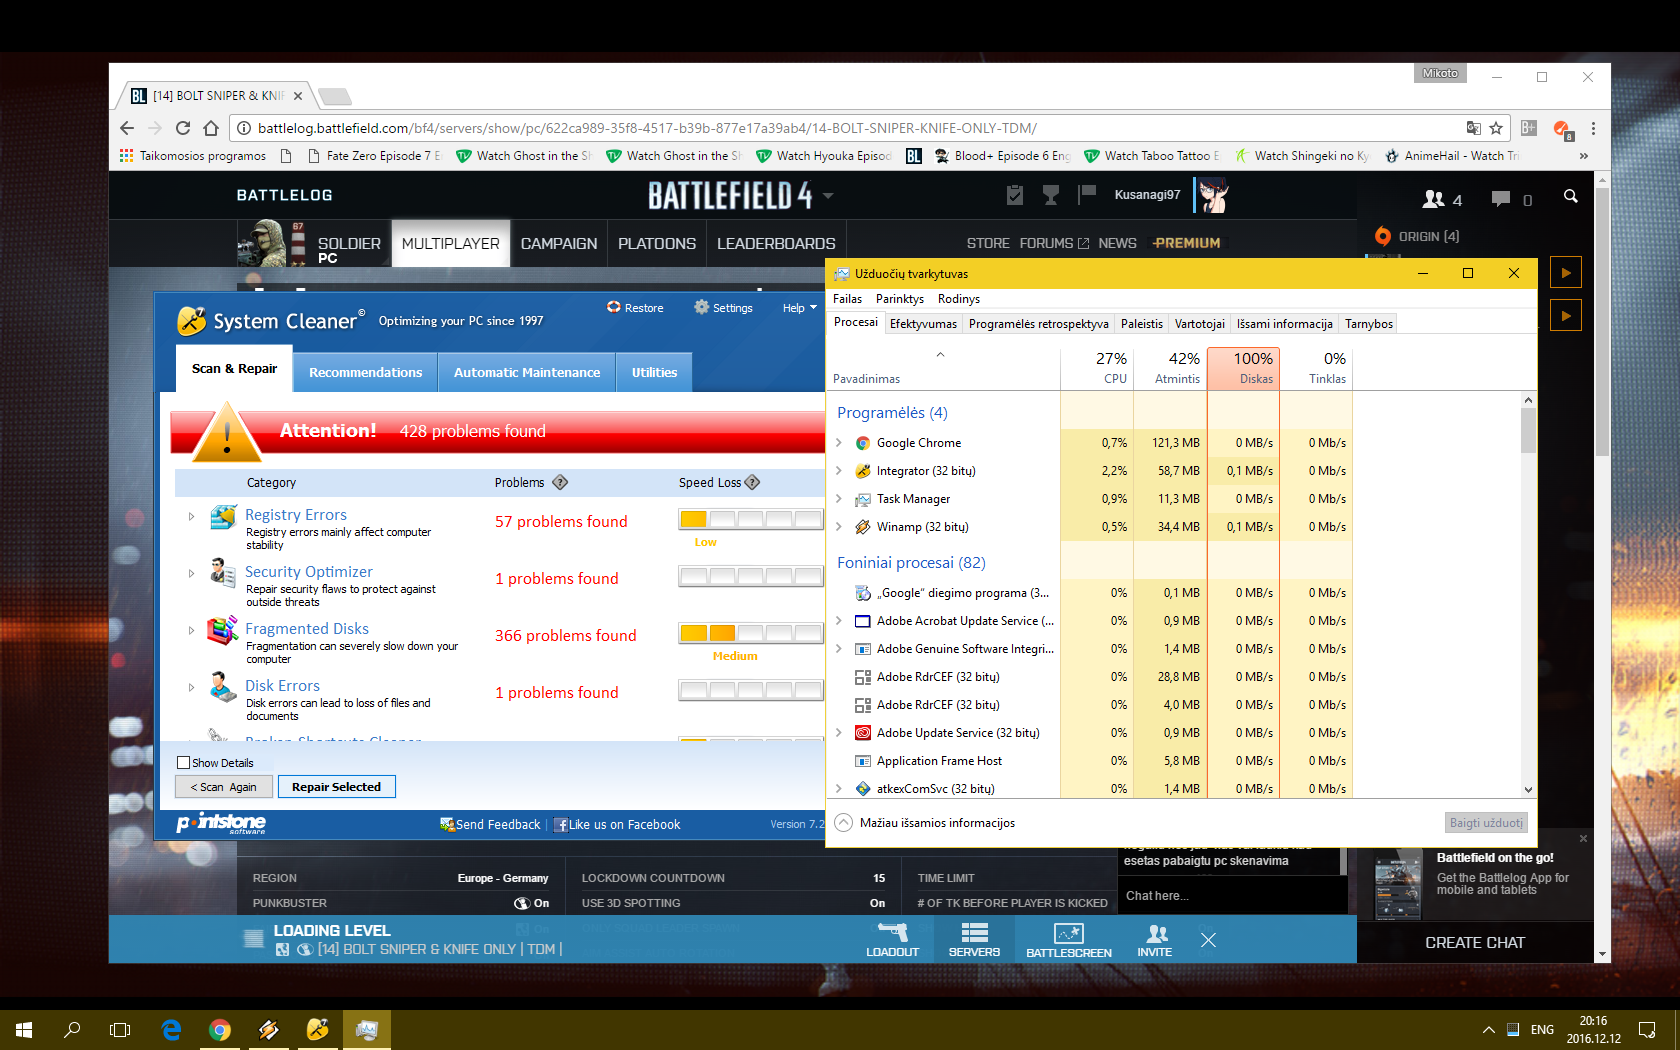The image size is (1680, 1050).
Task: Expand the Disk Errors category
Action: (191, 687)
